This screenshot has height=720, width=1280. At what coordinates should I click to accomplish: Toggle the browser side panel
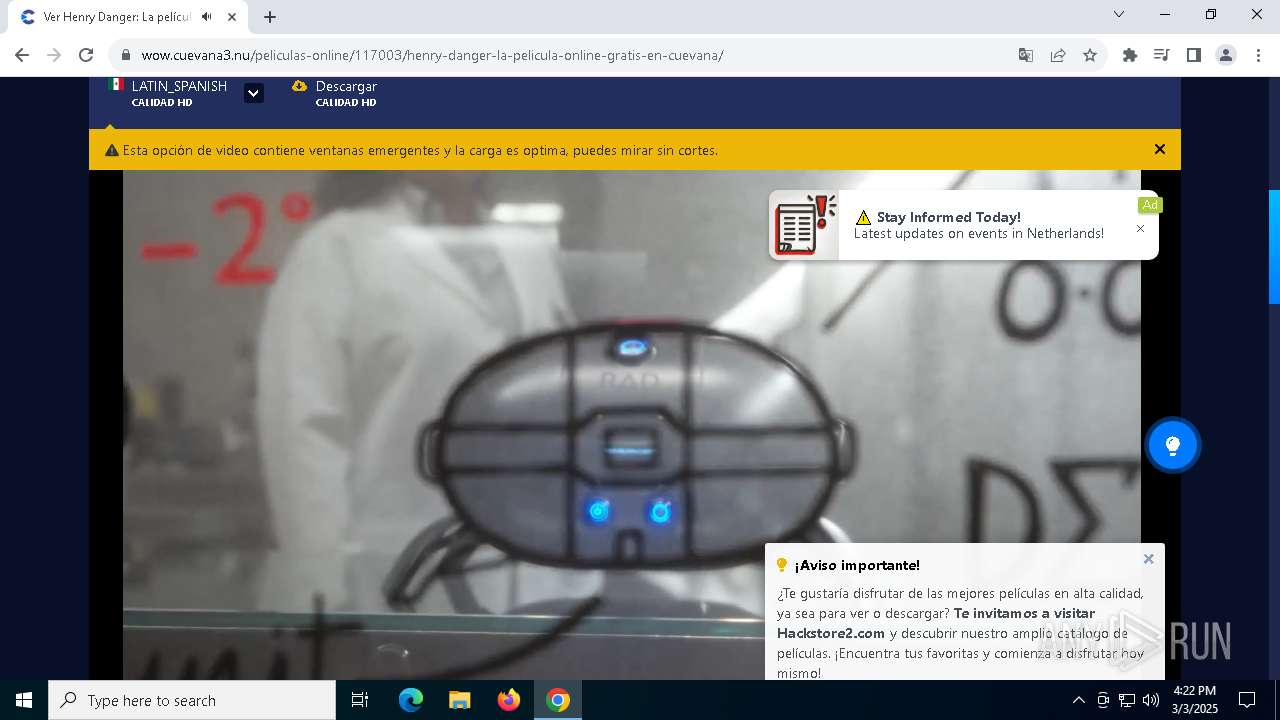1194,55
